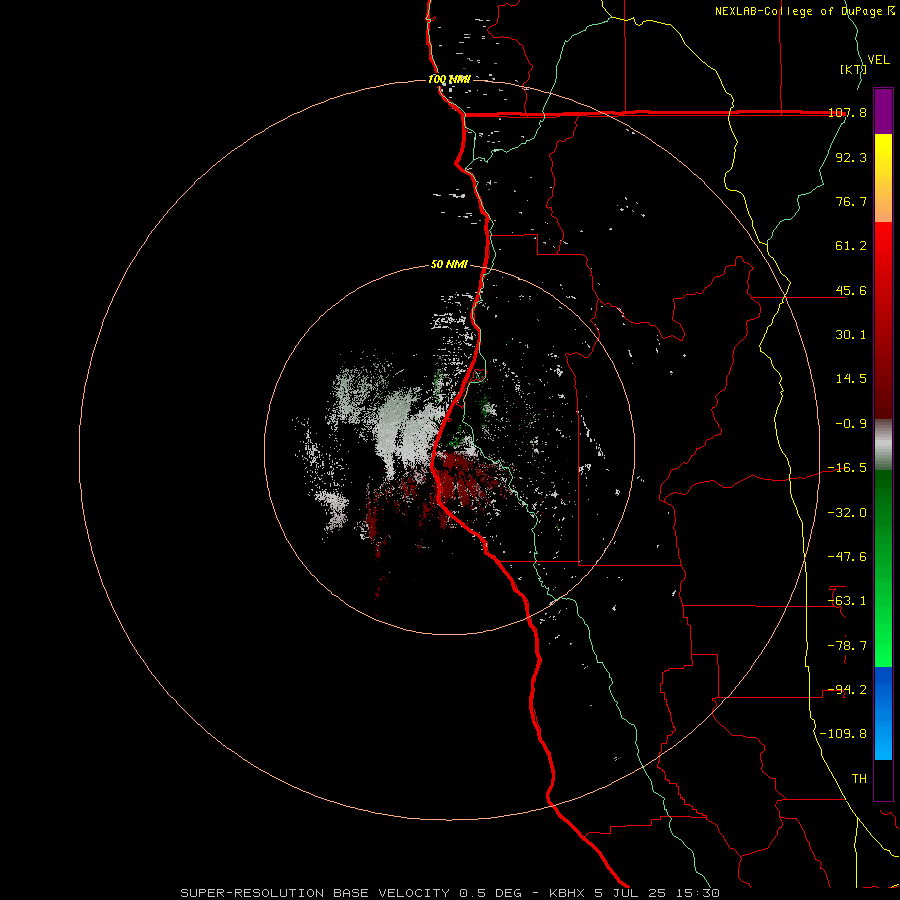Select the 107.8 legend value
The image size is (900, 900).
point(847,112)
